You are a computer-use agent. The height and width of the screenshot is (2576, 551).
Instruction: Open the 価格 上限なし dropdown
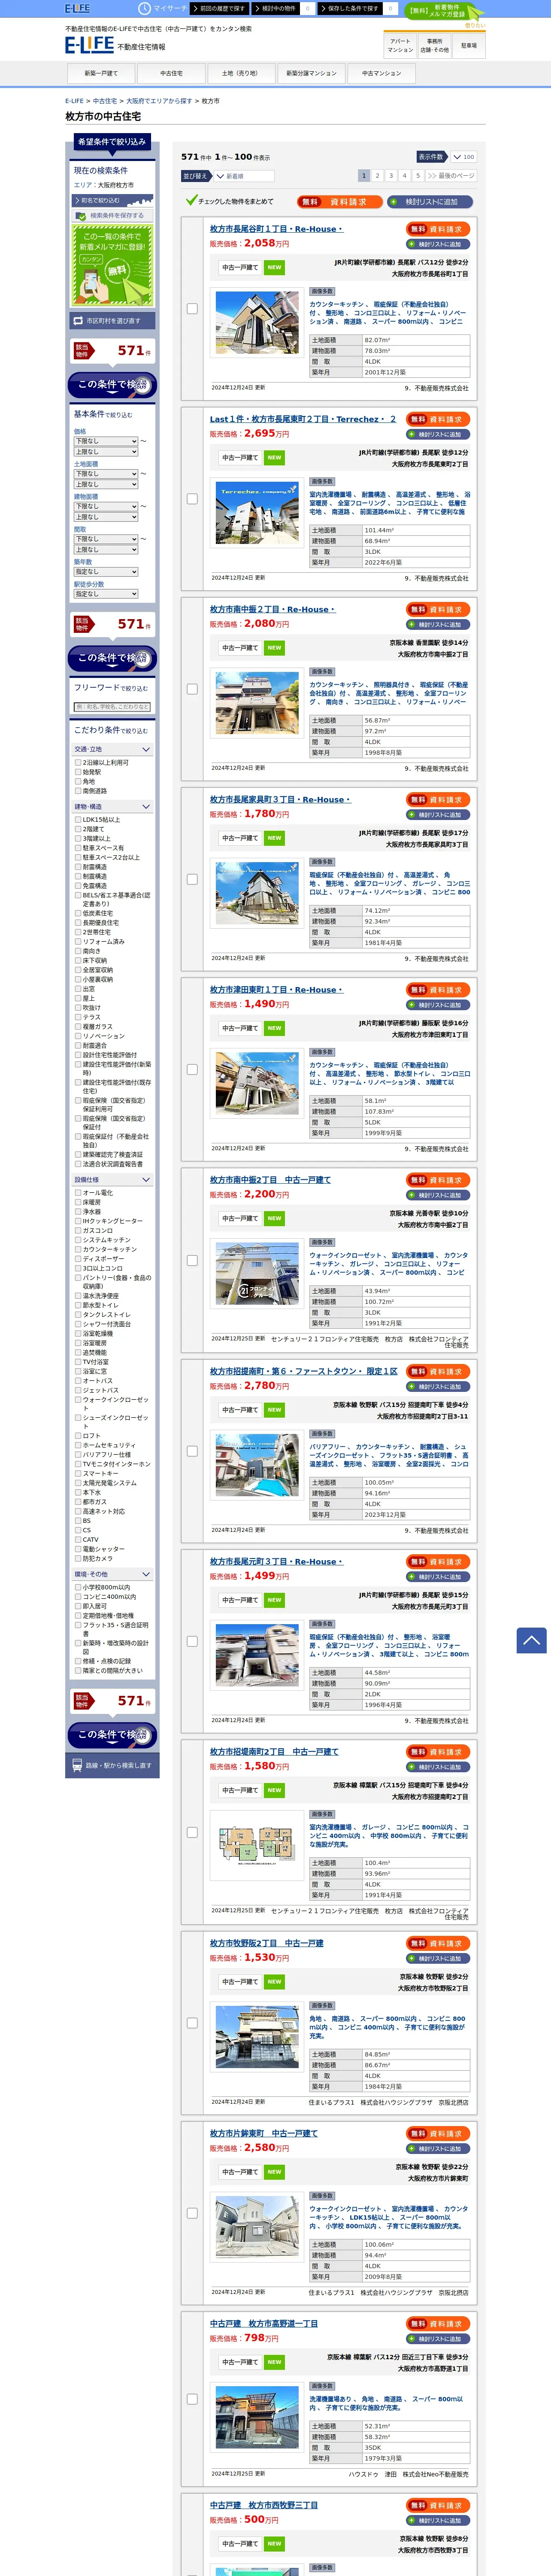pyautogui.click(x=105, y=452)
